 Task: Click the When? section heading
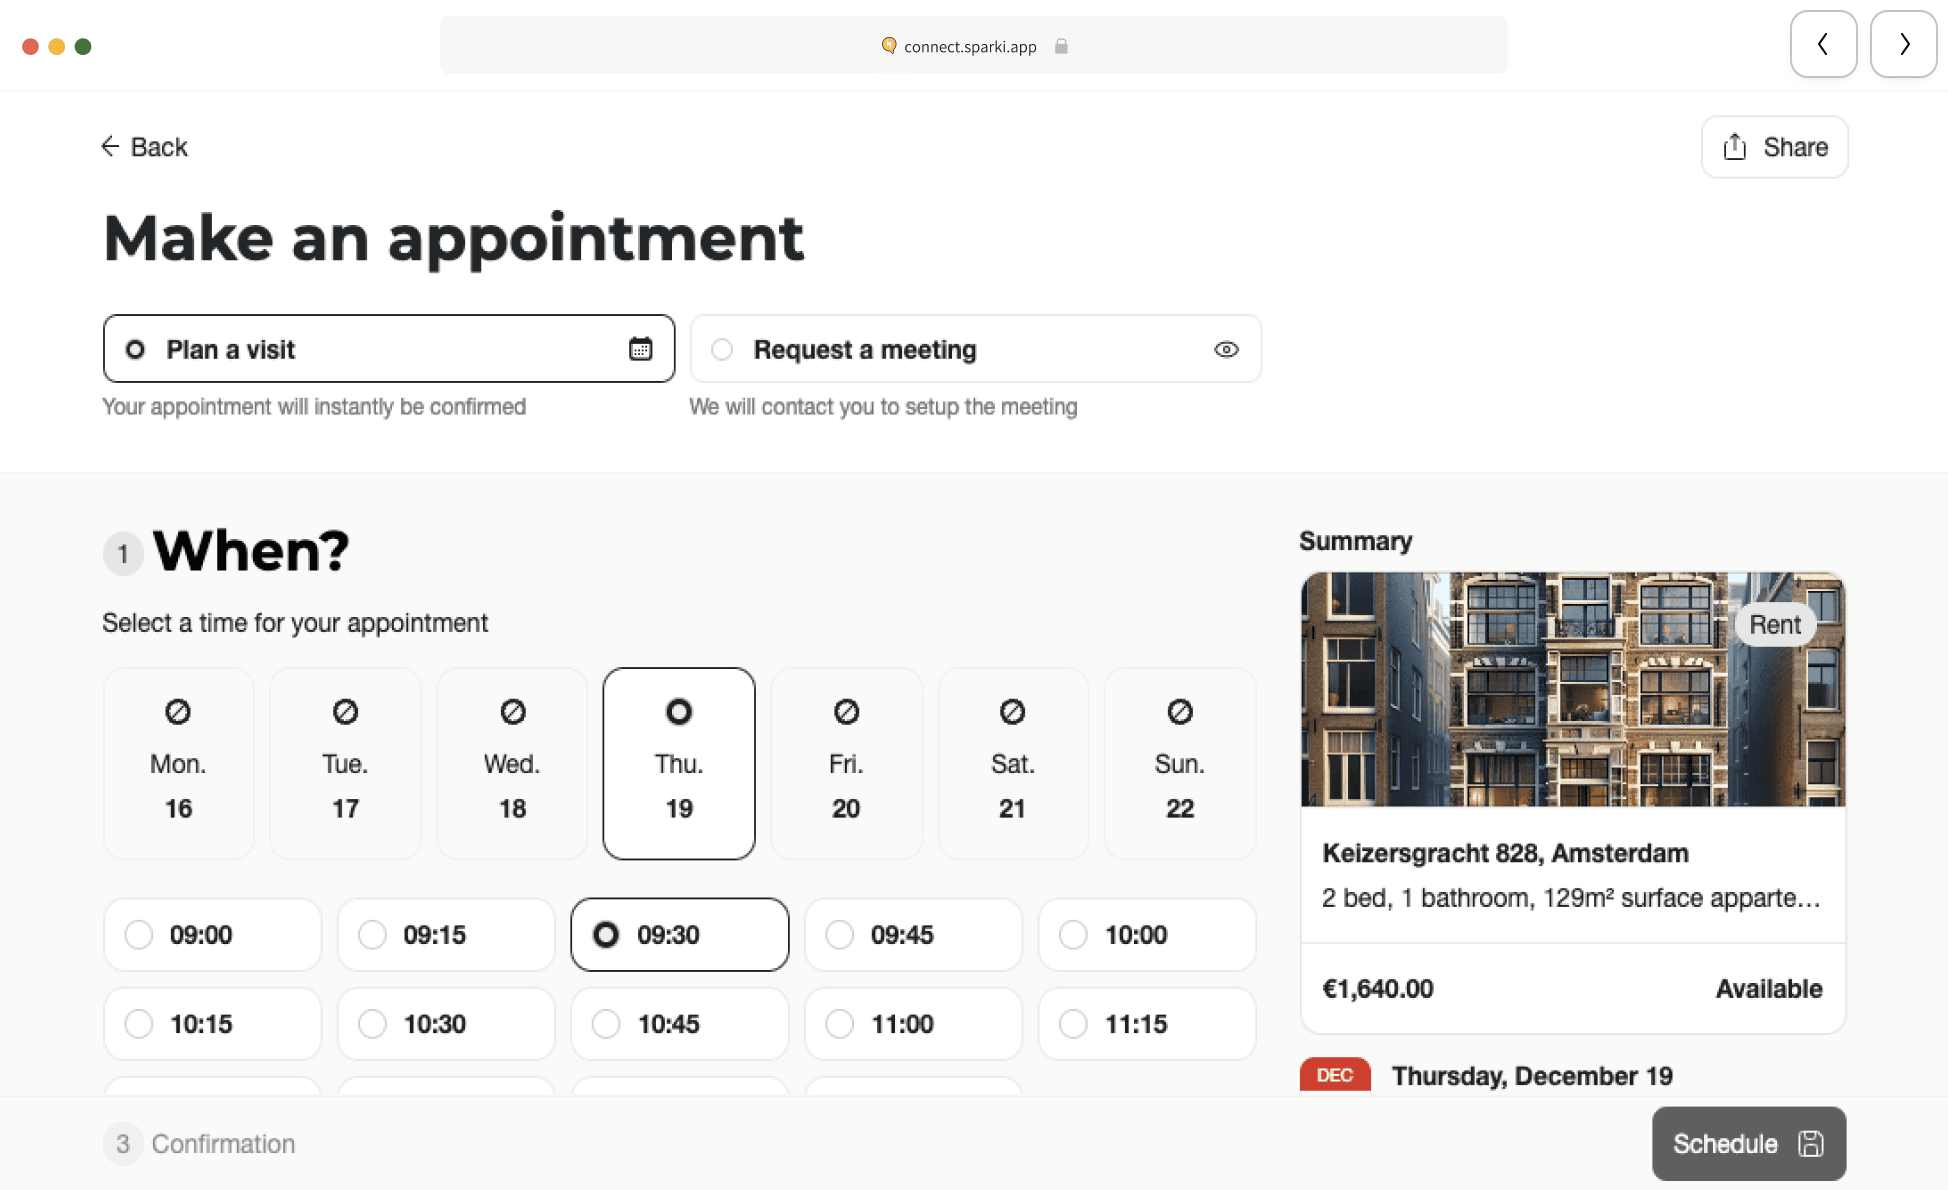251,550
